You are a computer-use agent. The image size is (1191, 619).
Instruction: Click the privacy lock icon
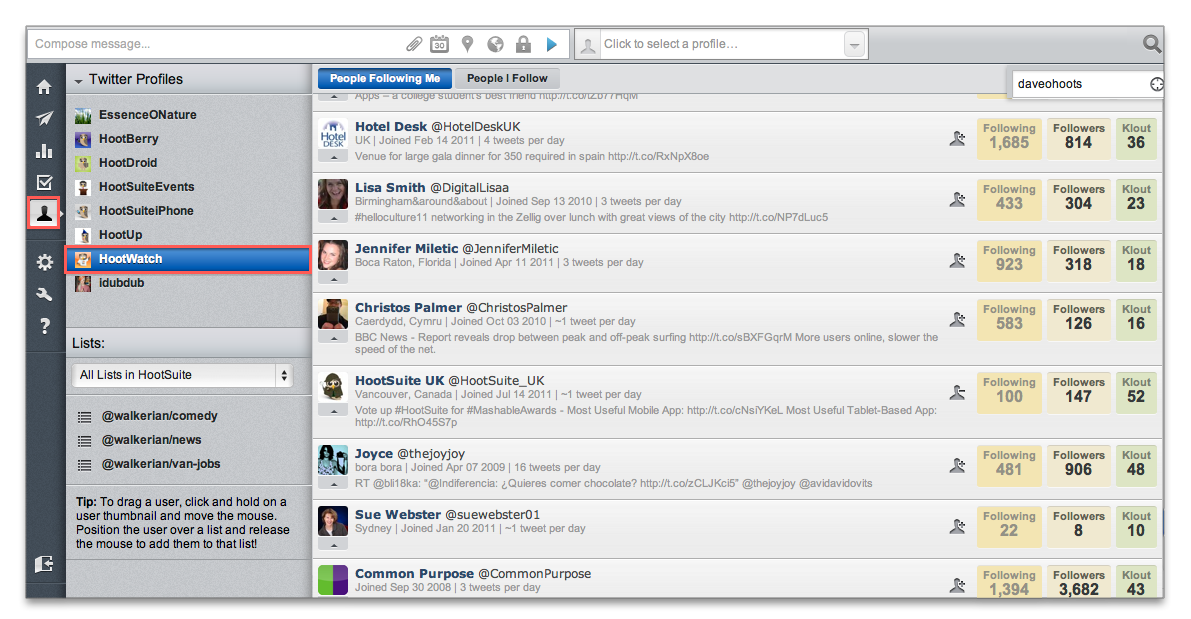pos(523,45)
